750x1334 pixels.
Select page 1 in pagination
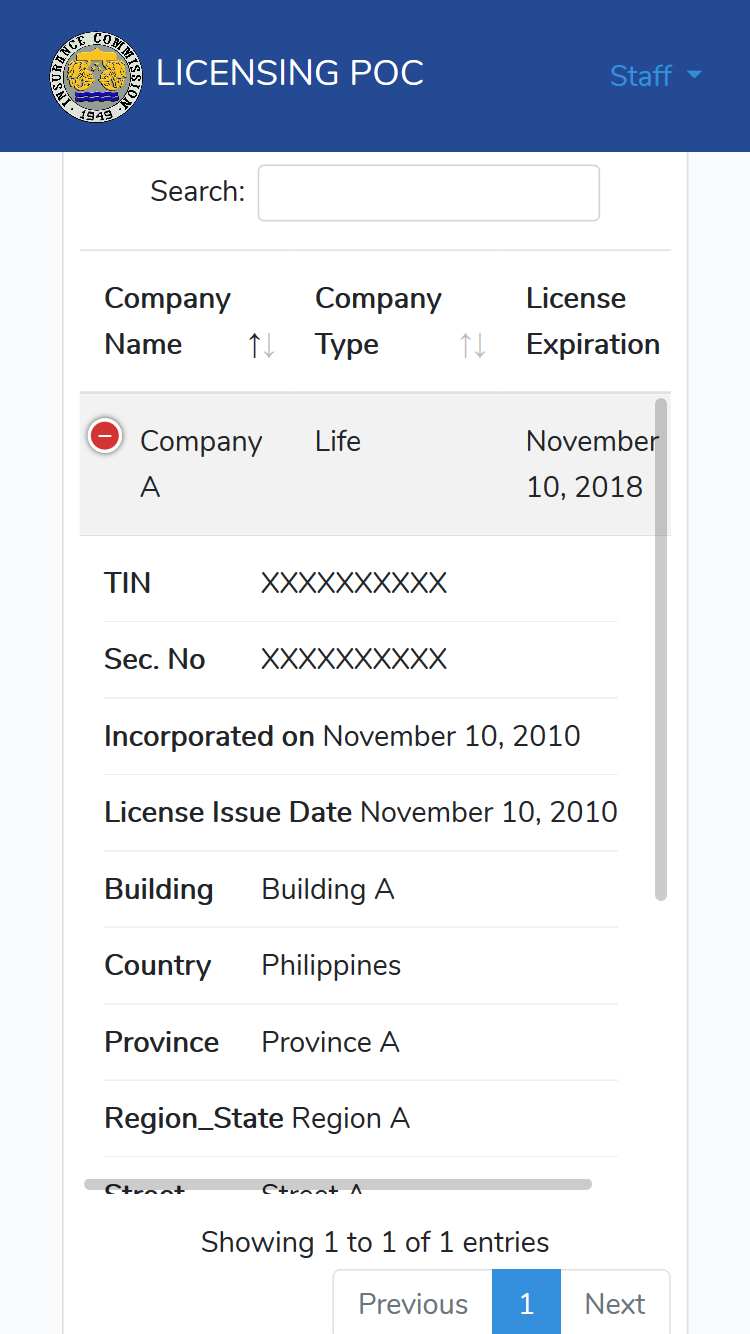coord(527,1303)
